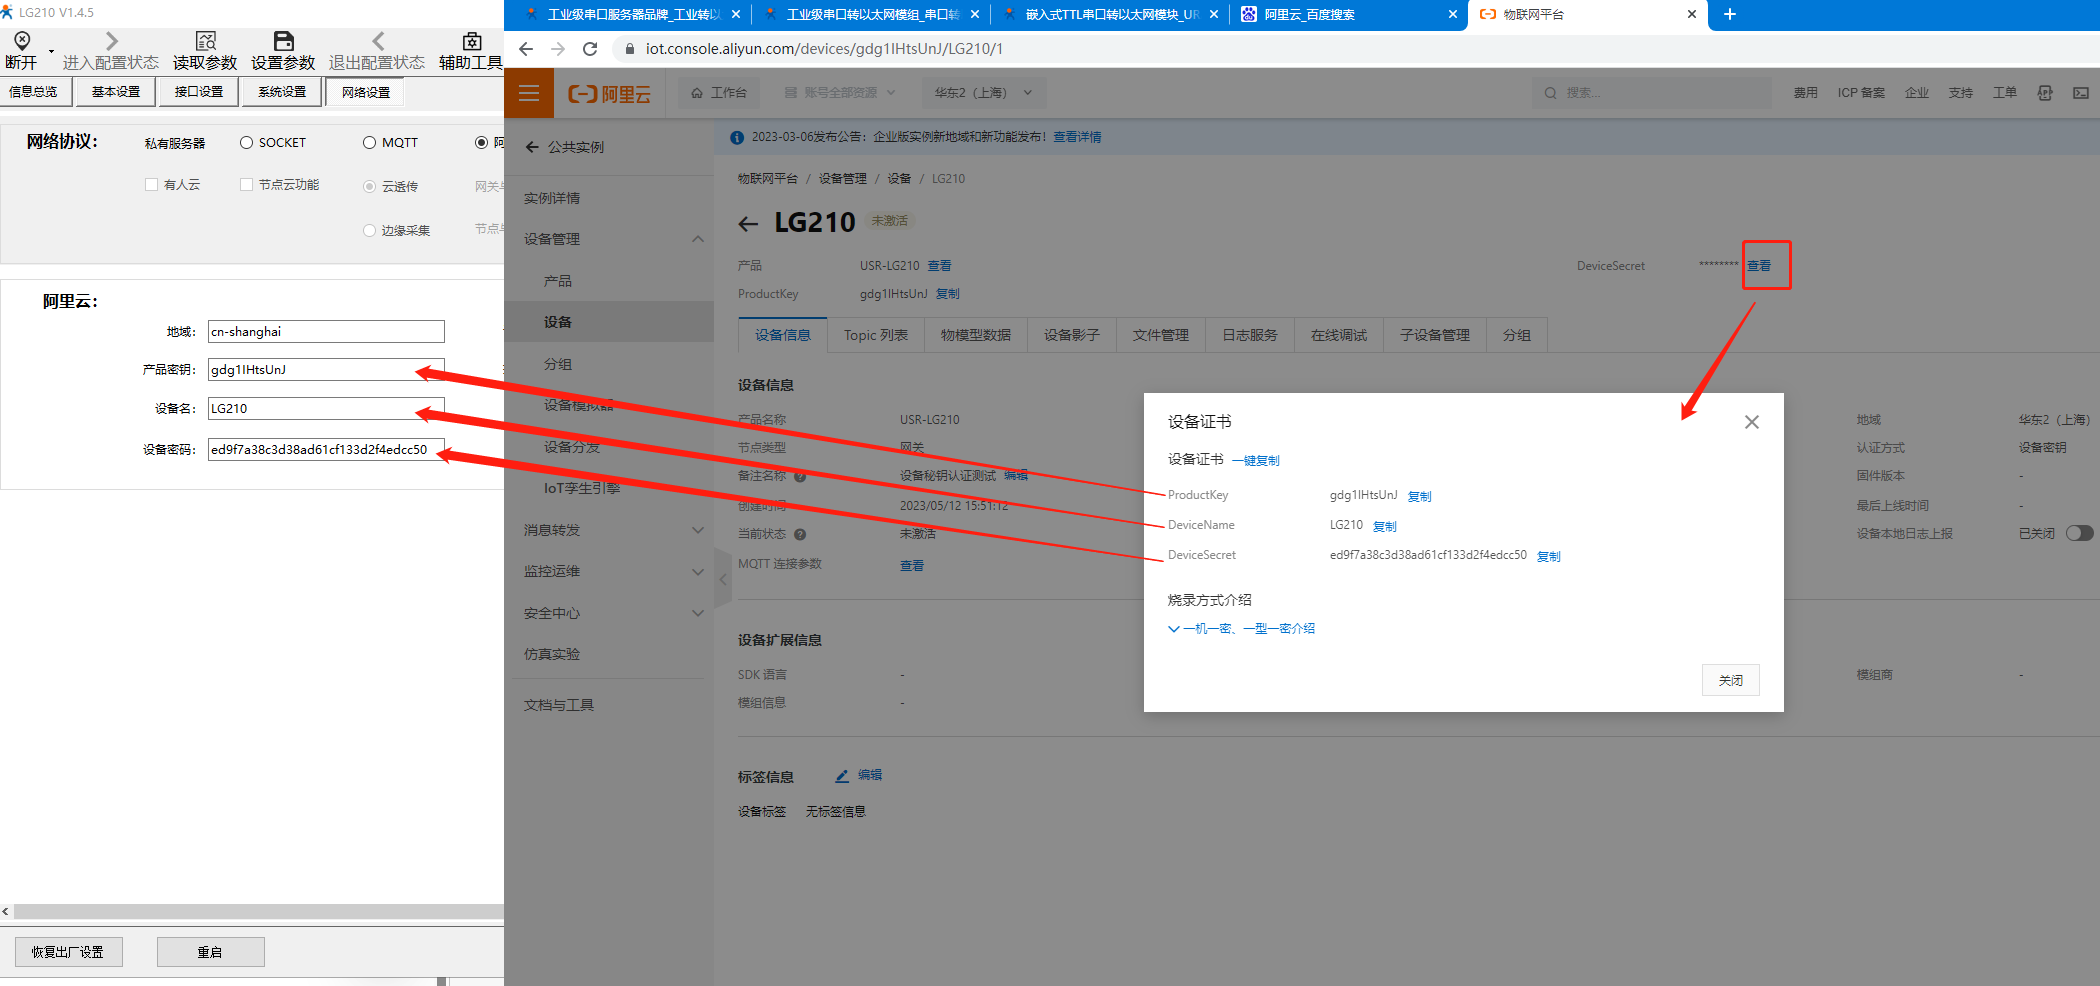Open Topic 列表 tab
Screen dimensions: 2100x986
(x=876, y=335)
